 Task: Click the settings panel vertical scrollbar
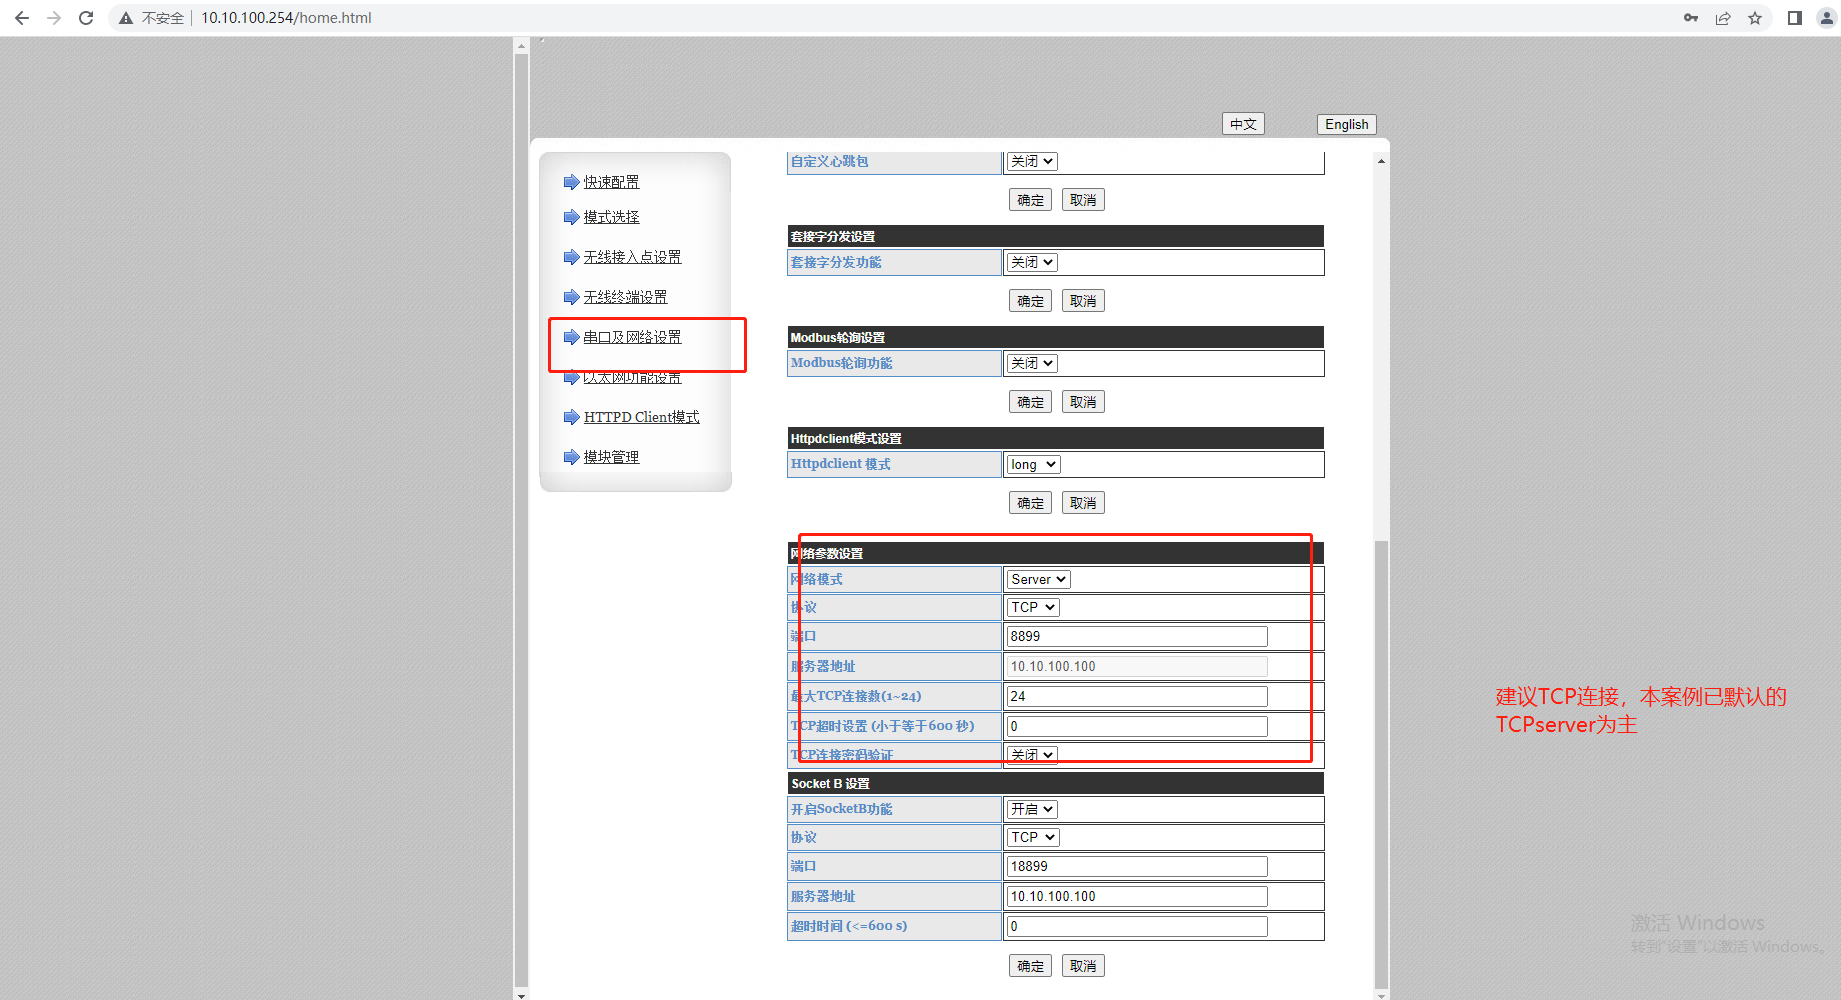(1381, 760)
